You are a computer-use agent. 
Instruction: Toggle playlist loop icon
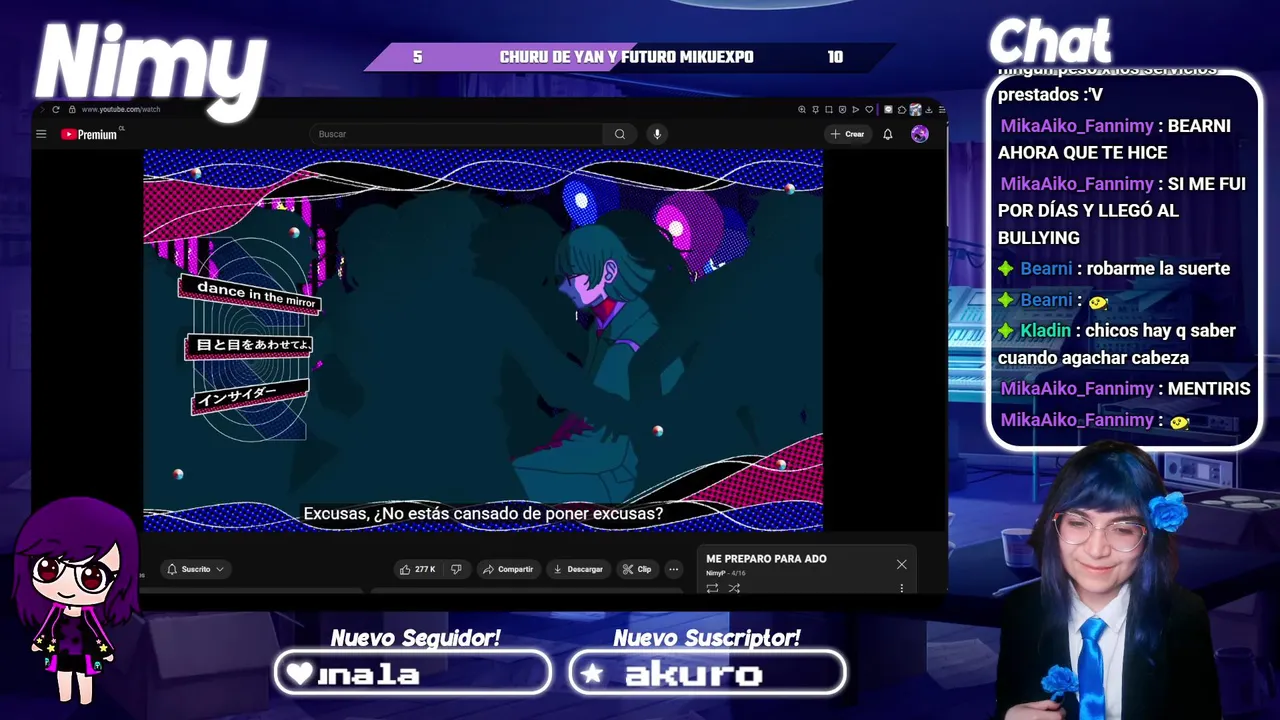coord(712,588)
